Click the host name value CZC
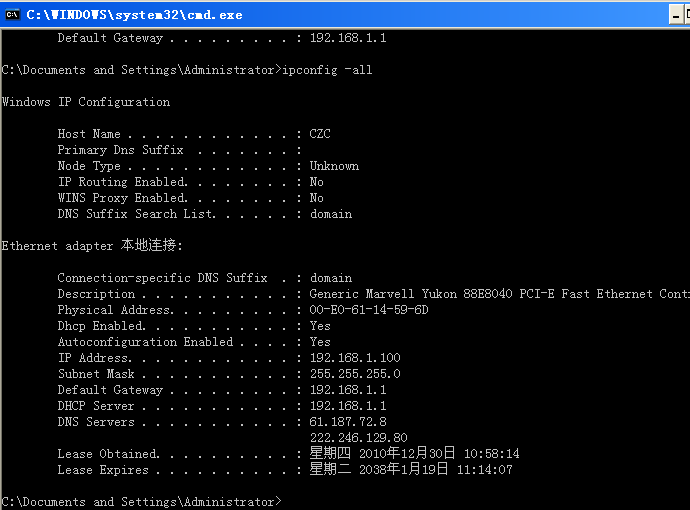Viewport: 690px width, 510px height. (x=320, y=134)
